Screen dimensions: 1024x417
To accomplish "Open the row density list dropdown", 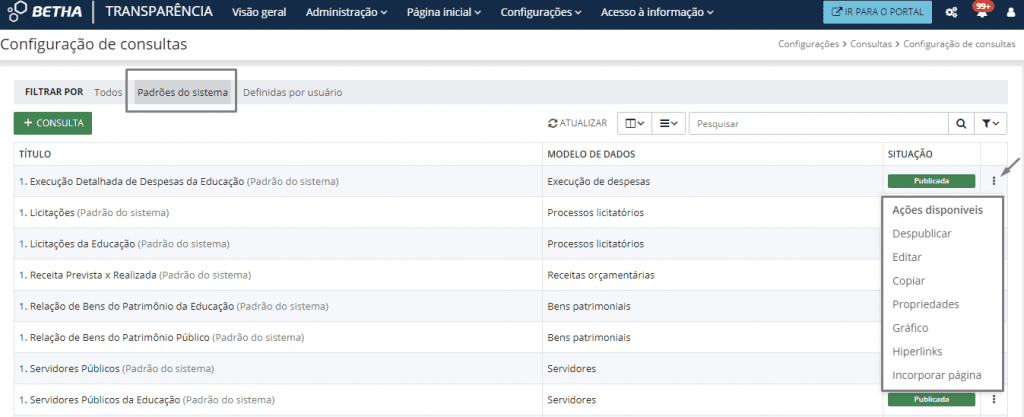I will (669, 123).
